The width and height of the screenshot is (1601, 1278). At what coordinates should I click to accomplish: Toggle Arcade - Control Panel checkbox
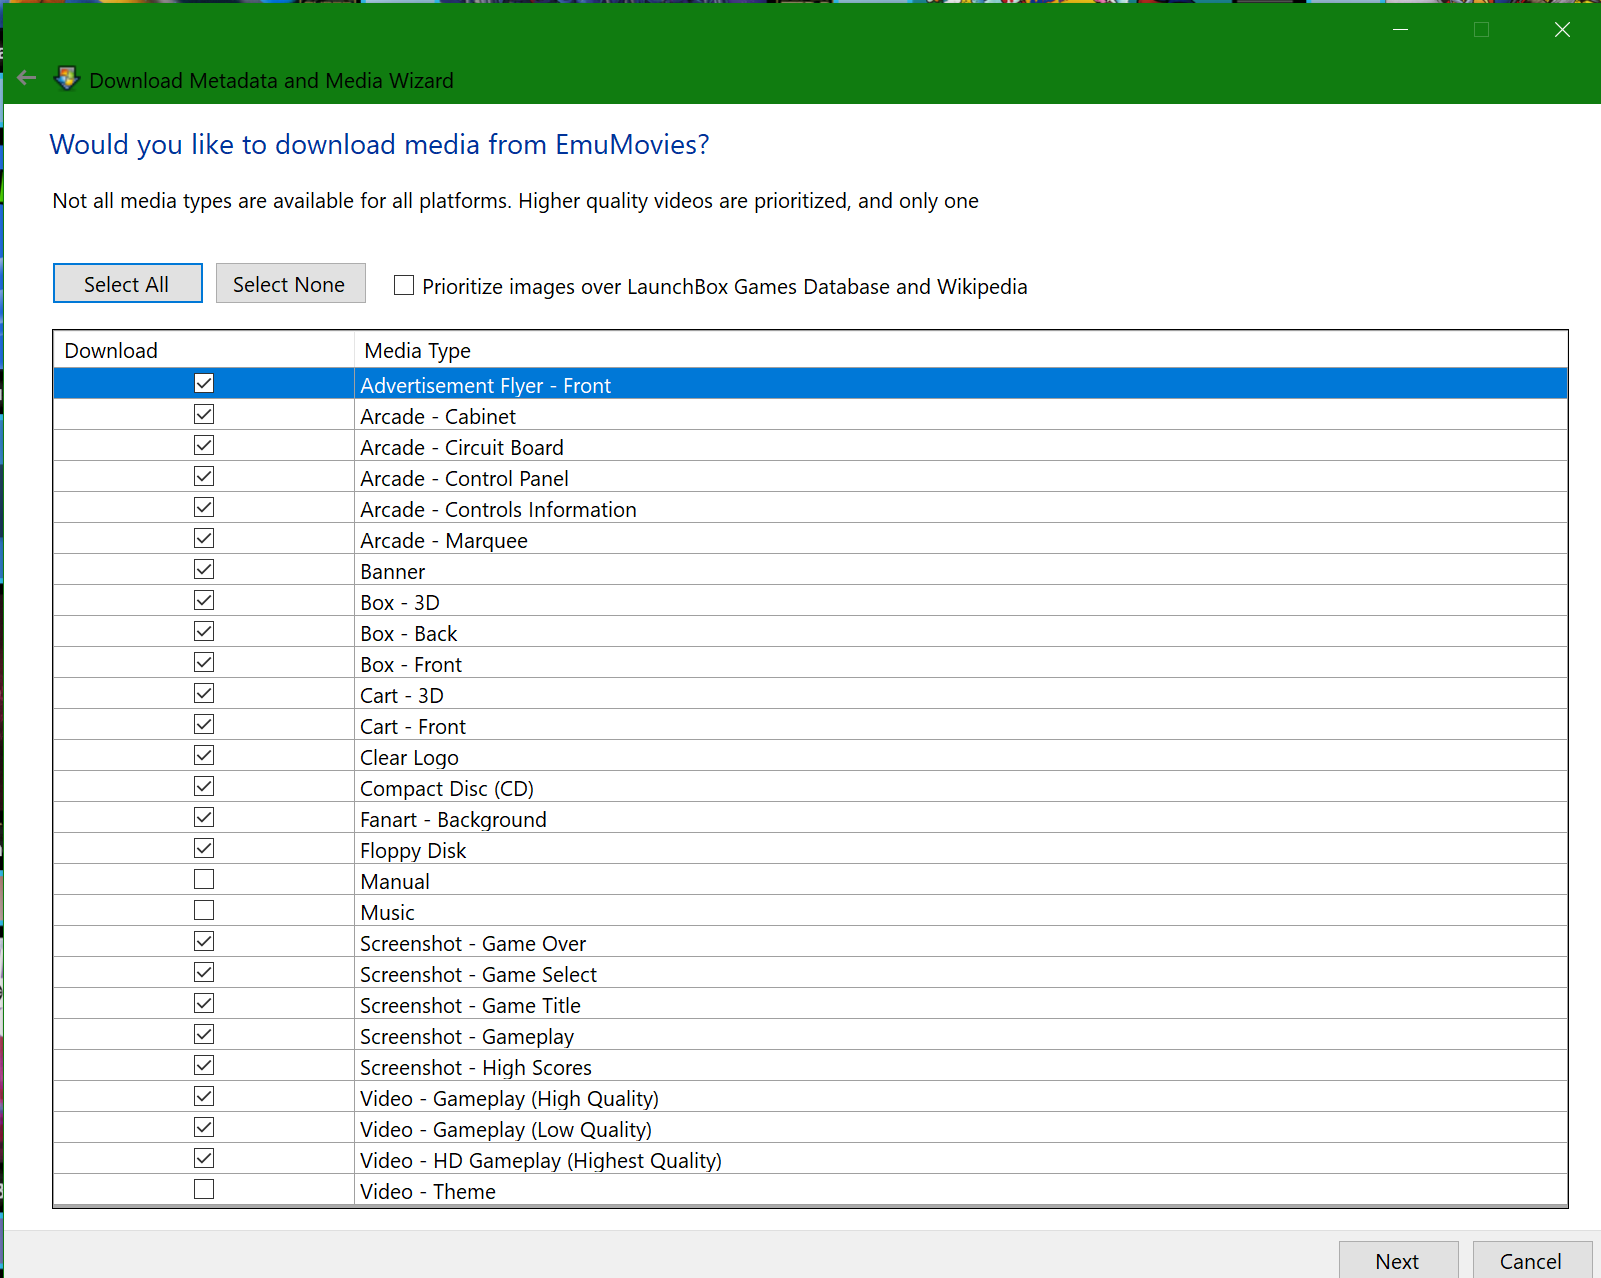point(204,476)
